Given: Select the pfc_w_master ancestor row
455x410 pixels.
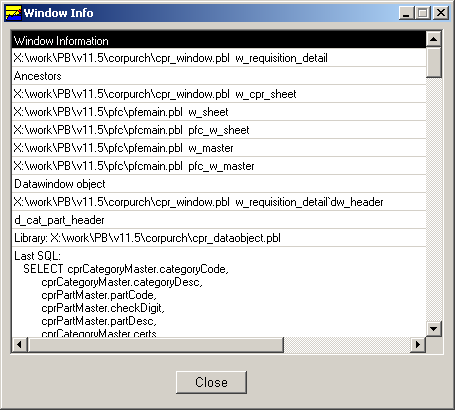Looking at the screenshot, I should coord(219,166).
